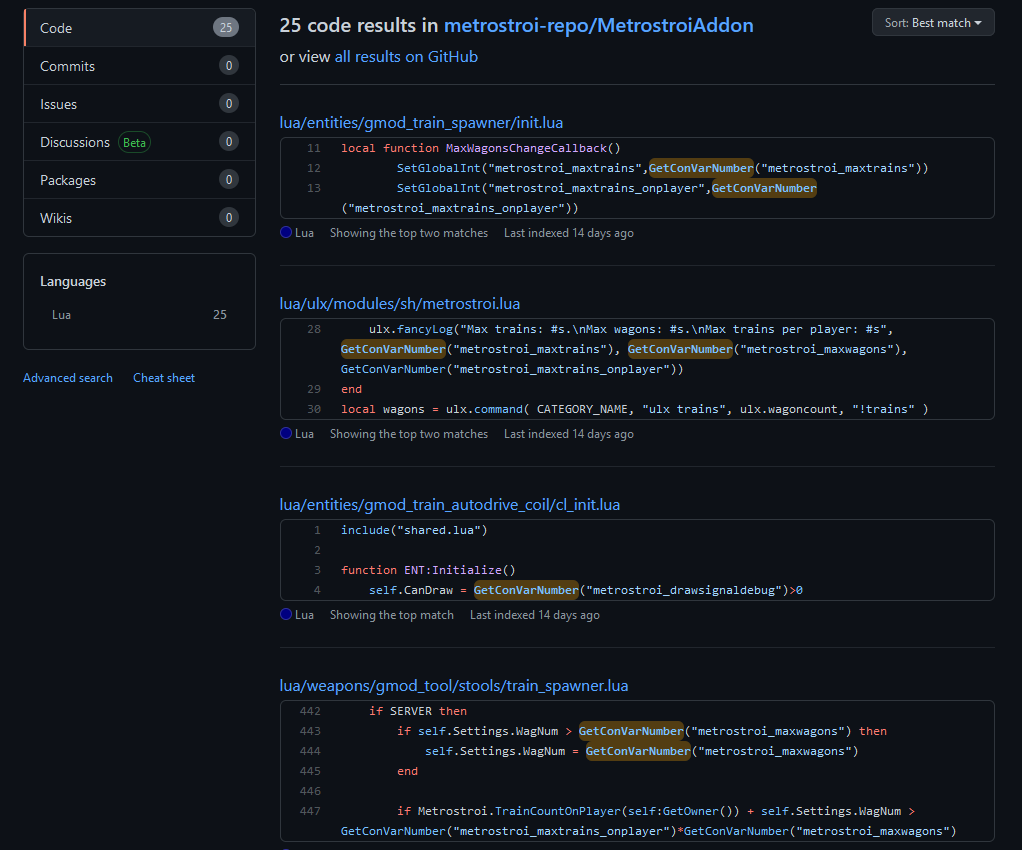Select the Issues section
Viewport: 1022px width, 850px height.
tap(58, 103)
